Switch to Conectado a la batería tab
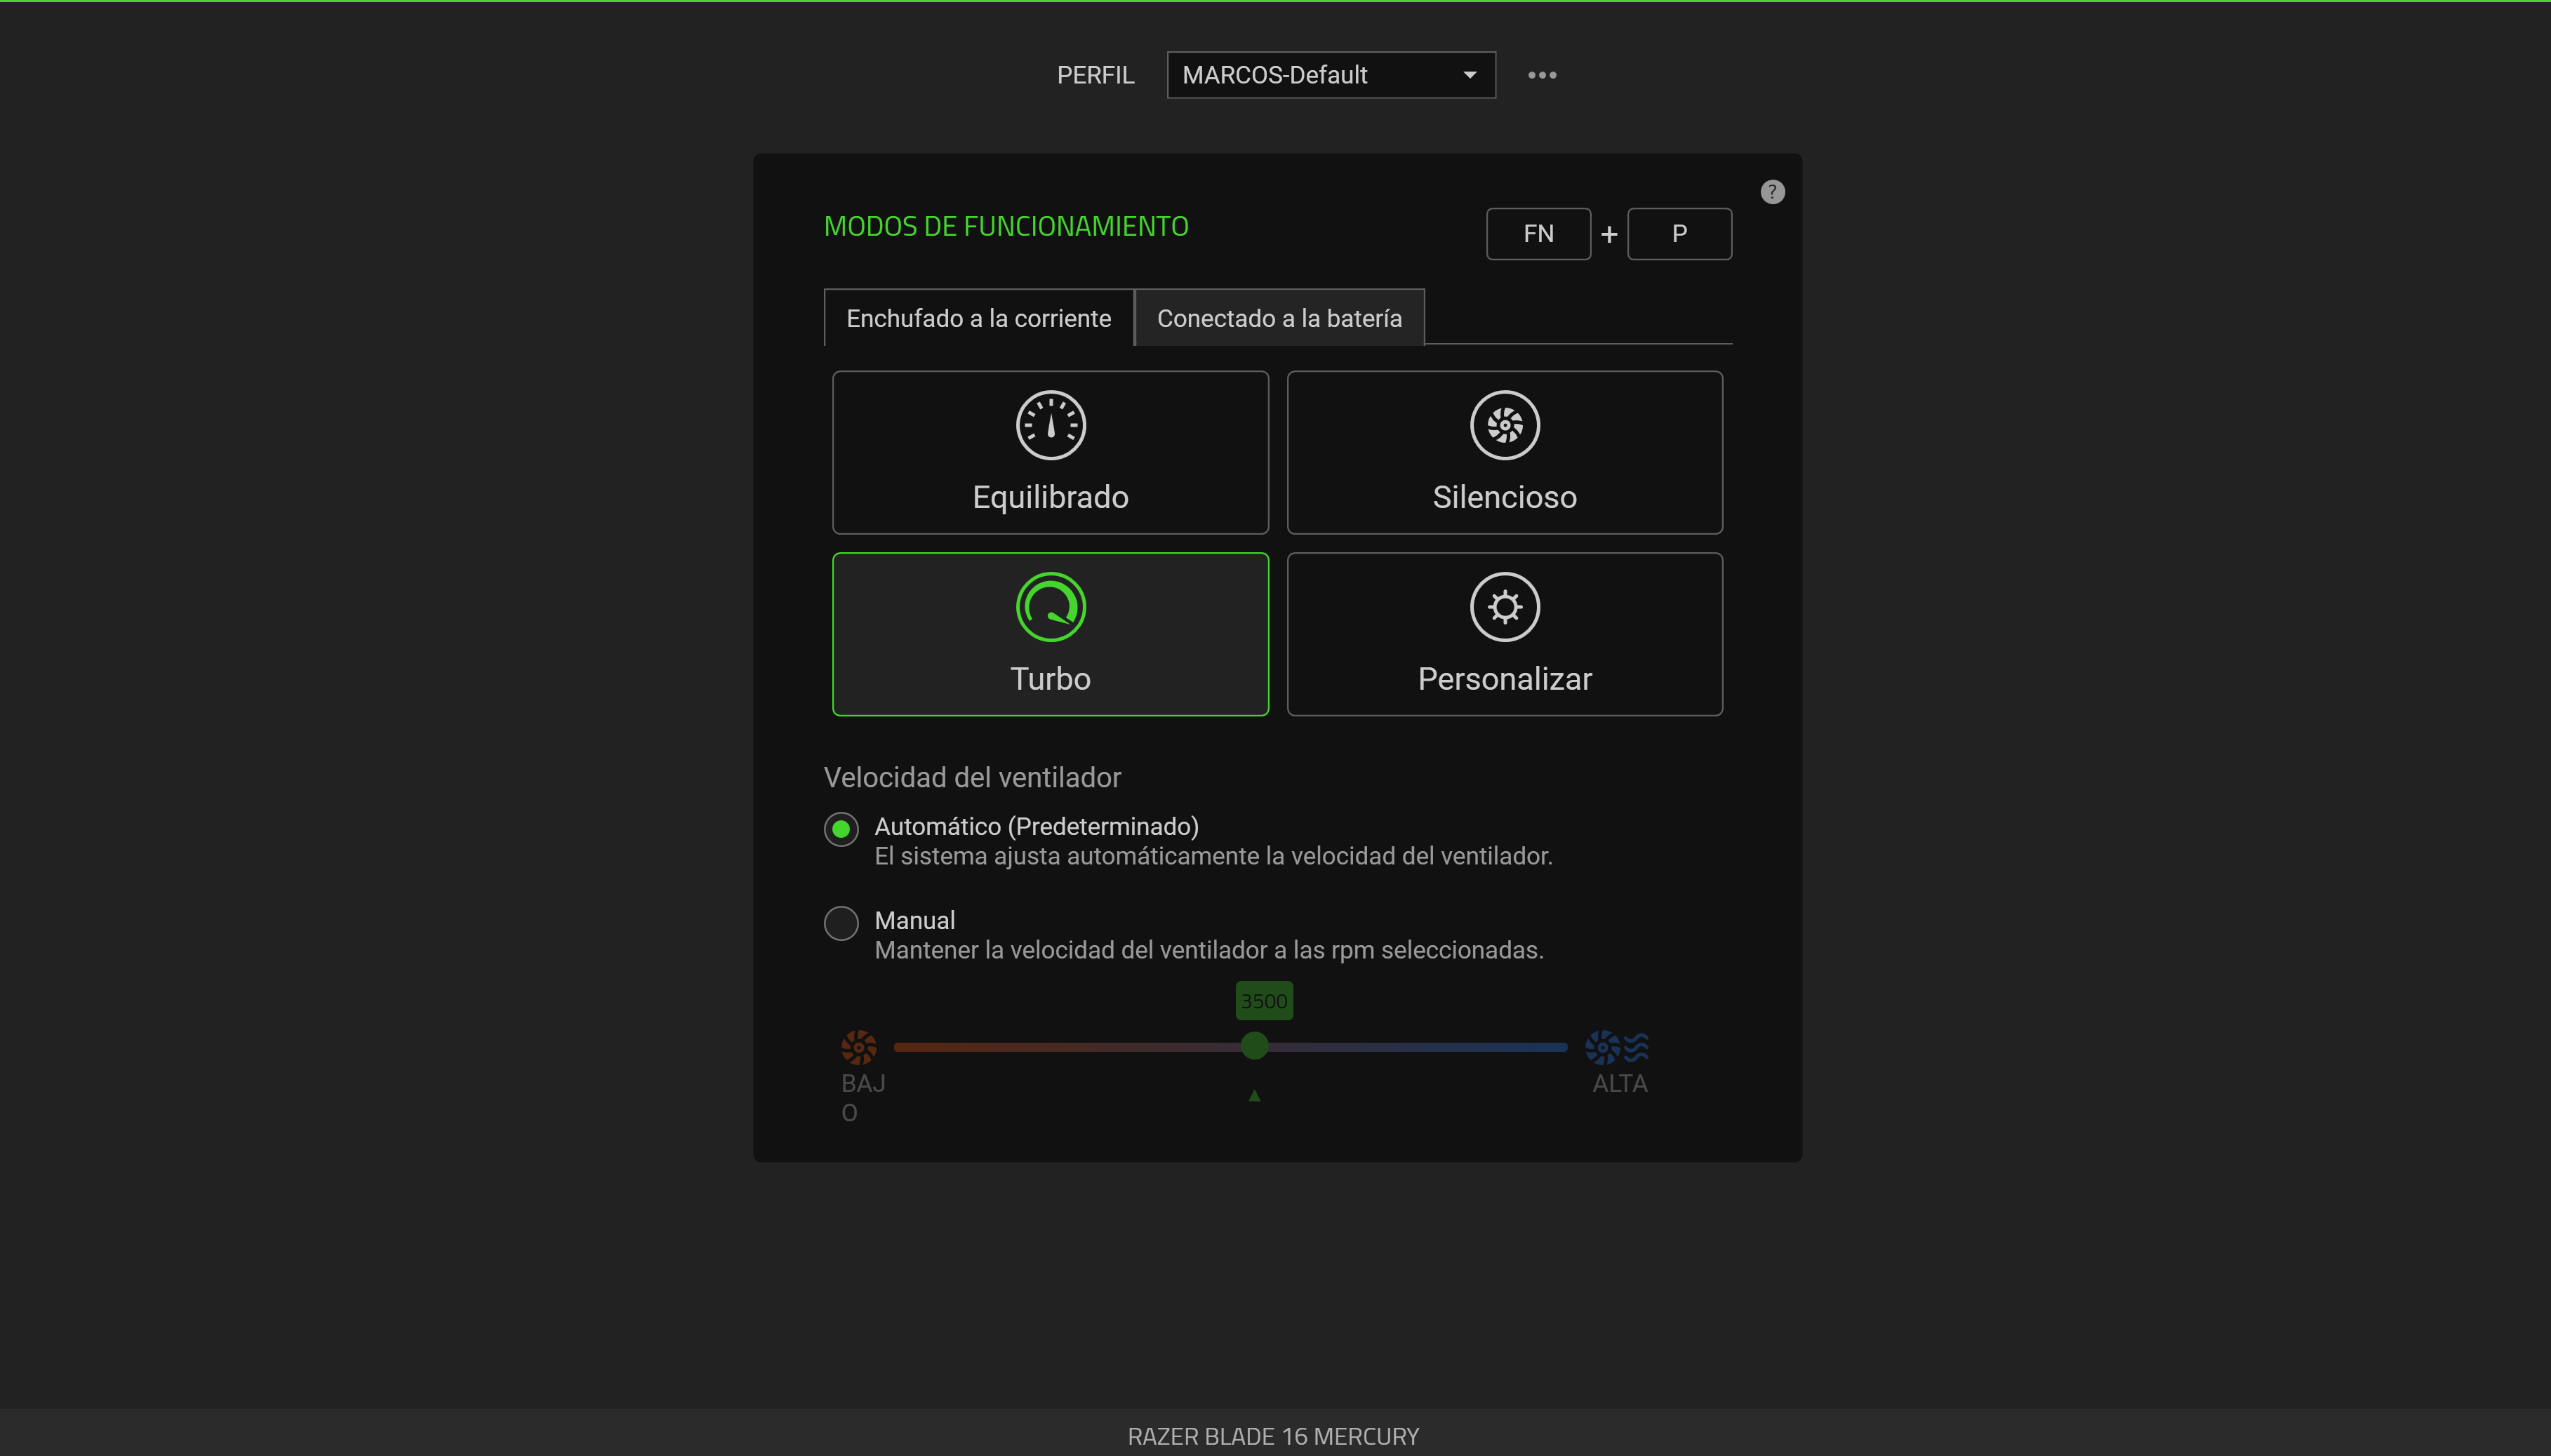Viewport: 2551px width, 1456px height. (x=1279, y=318)
